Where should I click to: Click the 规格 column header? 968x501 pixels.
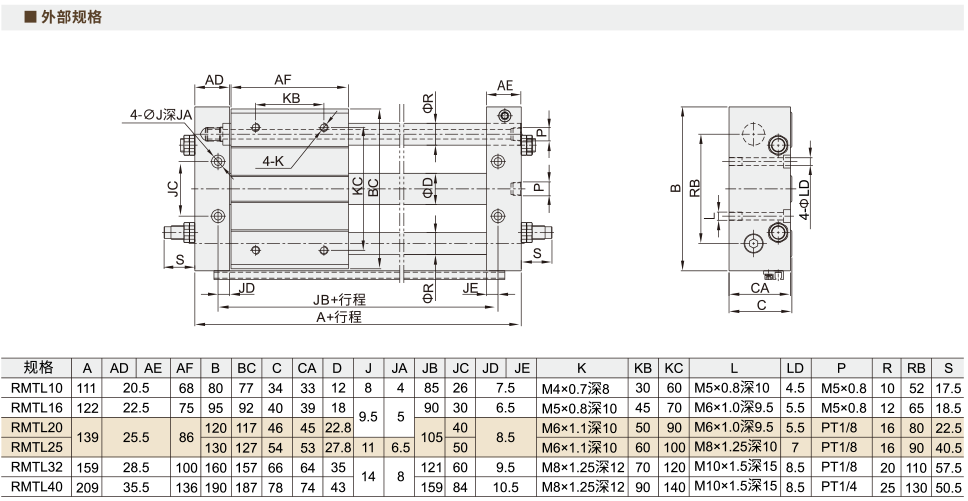click(x=38, y=368)
